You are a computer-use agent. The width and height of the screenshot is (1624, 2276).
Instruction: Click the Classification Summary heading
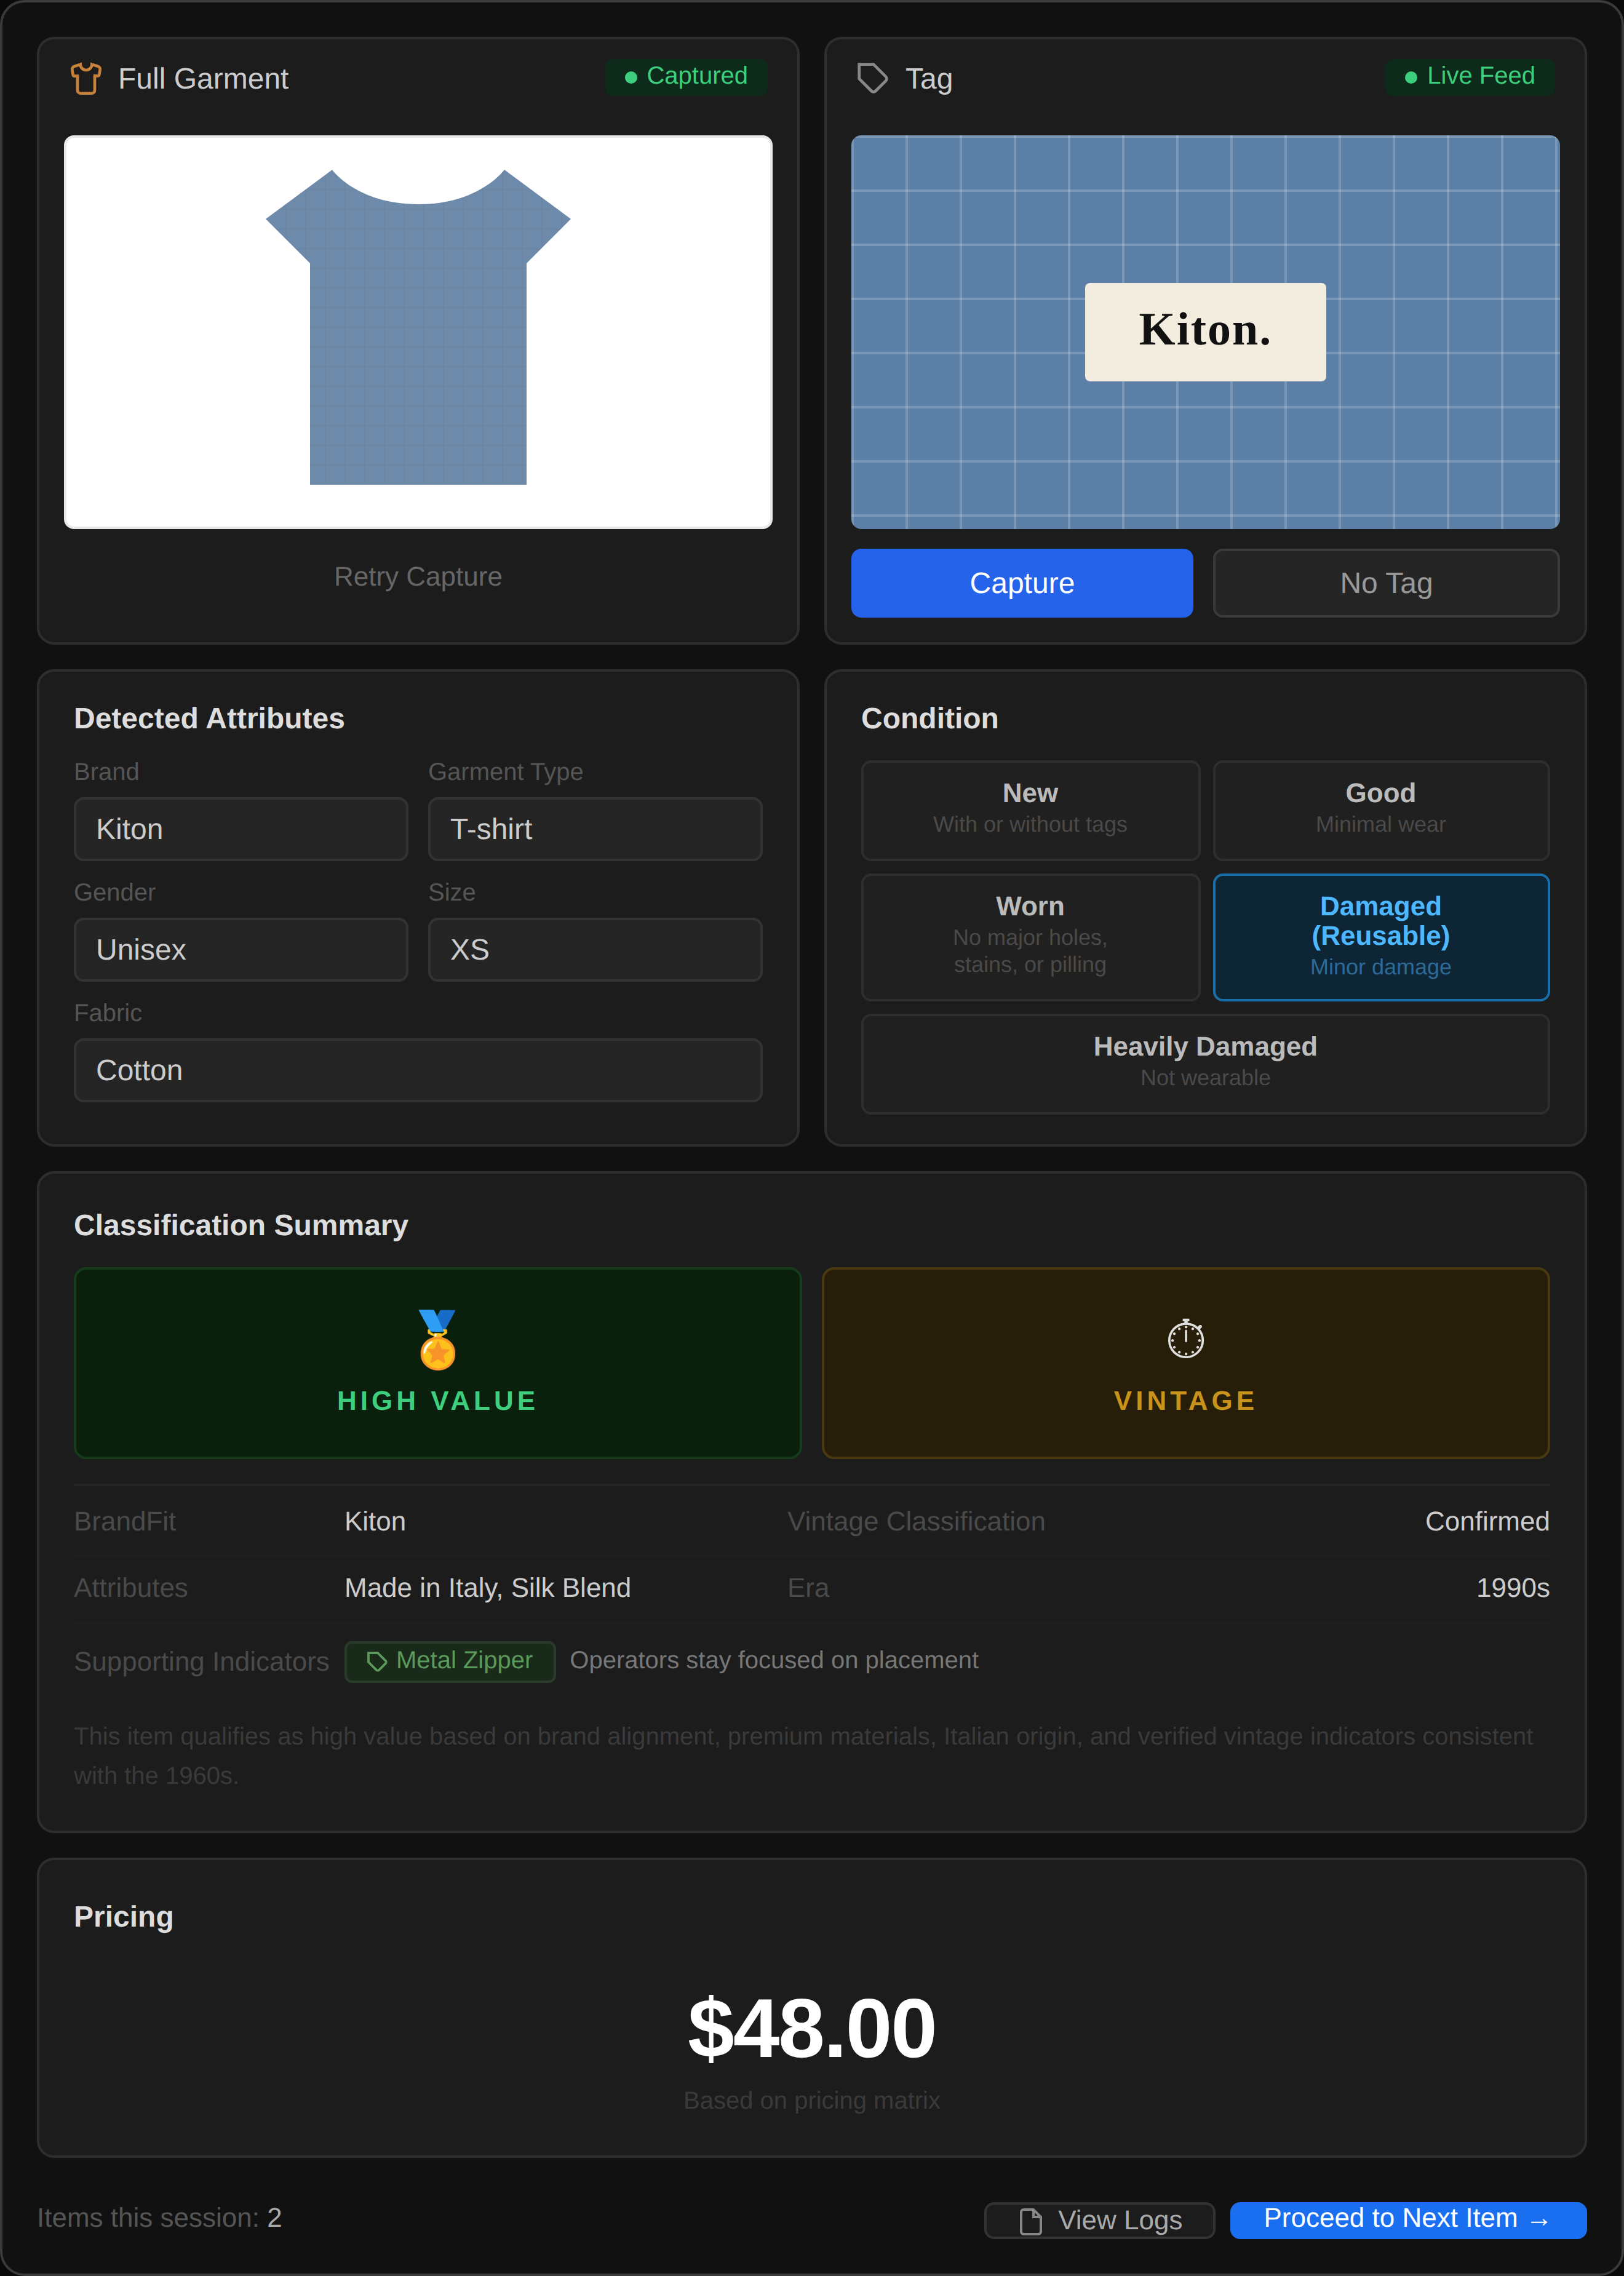click(241, 1225)
